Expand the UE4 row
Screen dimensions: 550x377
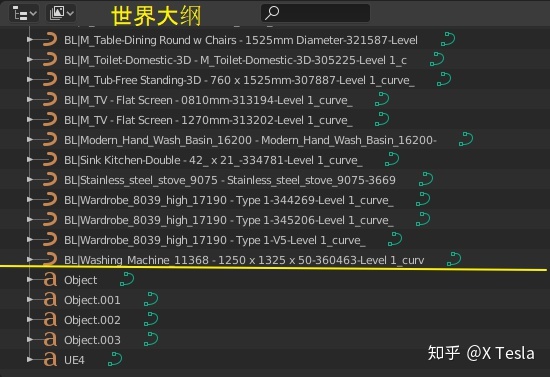pyautogui.click(x=30, y=359)
